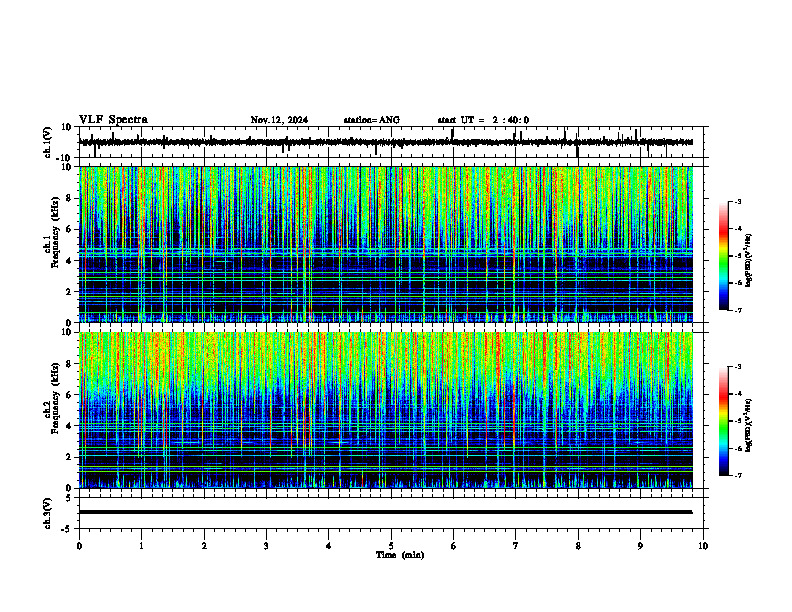Screen dimensions: 792x612
Task: Click the "Time (min)" x-axis label
Action: [x=400, y=555]
